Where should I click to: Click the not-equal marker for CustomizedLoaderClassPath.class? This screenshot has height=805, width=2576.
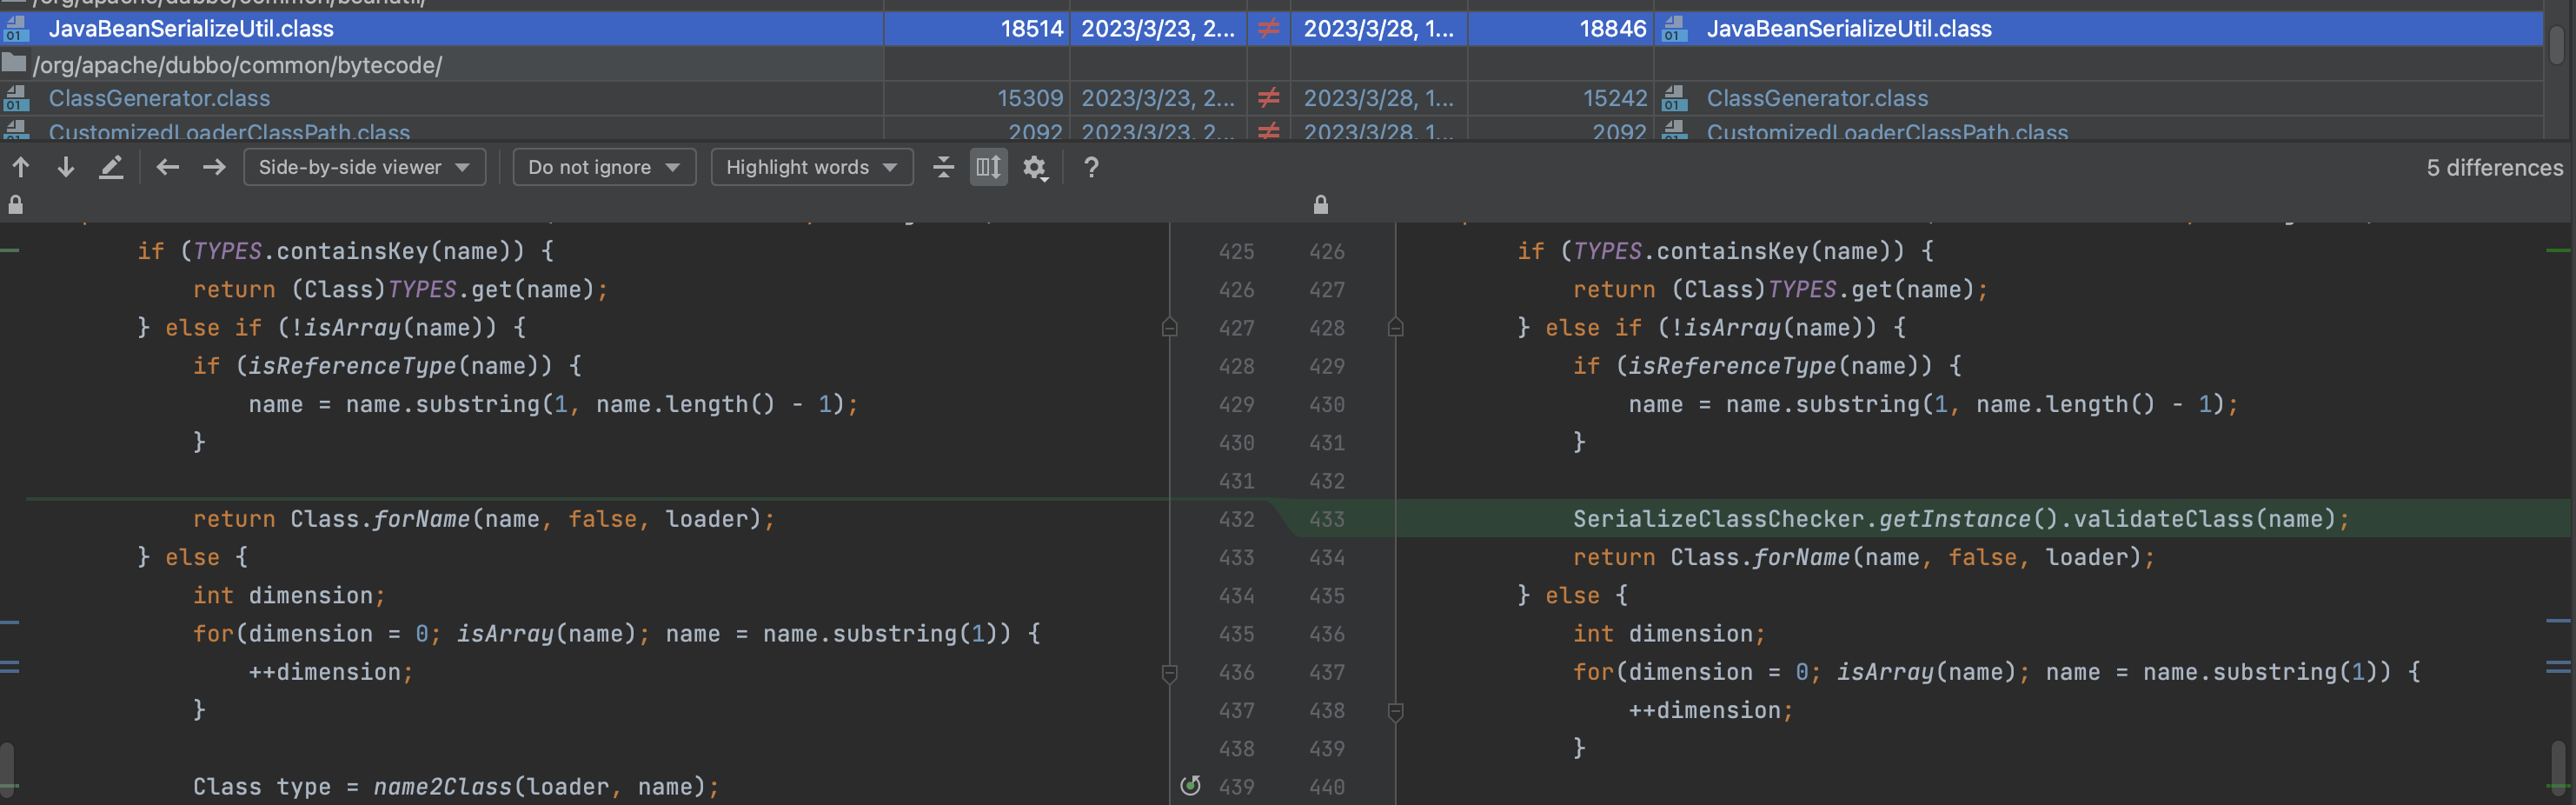[x=1268, y=131]
